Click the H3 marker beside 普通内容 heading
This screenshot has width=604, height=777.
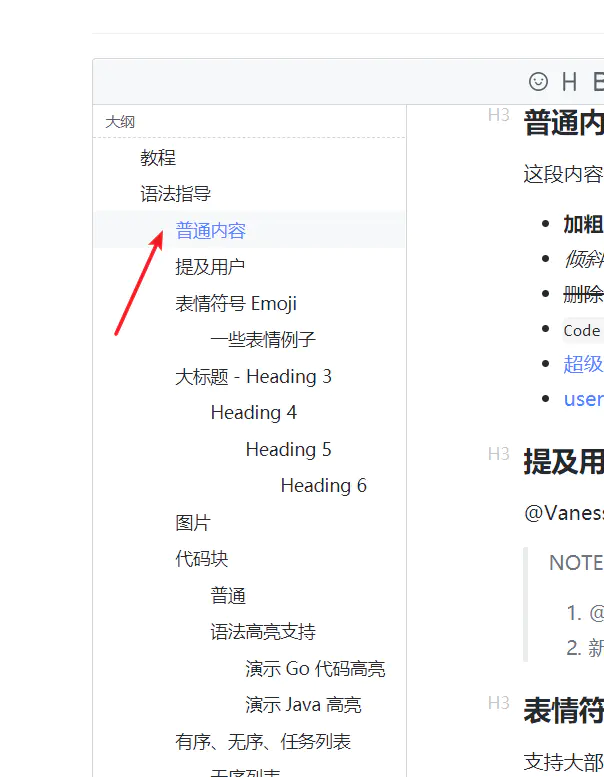(498, 115)
